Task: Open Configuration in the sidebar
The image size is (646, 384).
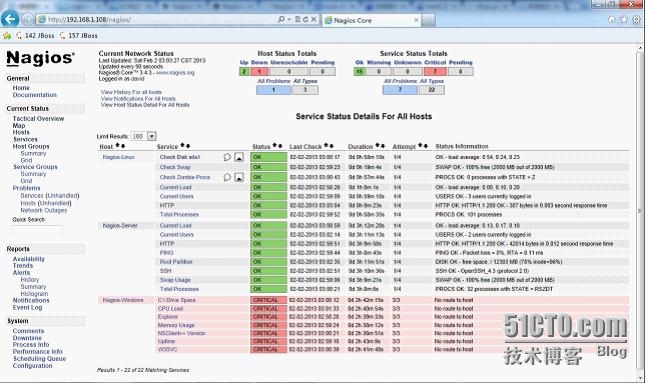Action: tap(33, 365)
